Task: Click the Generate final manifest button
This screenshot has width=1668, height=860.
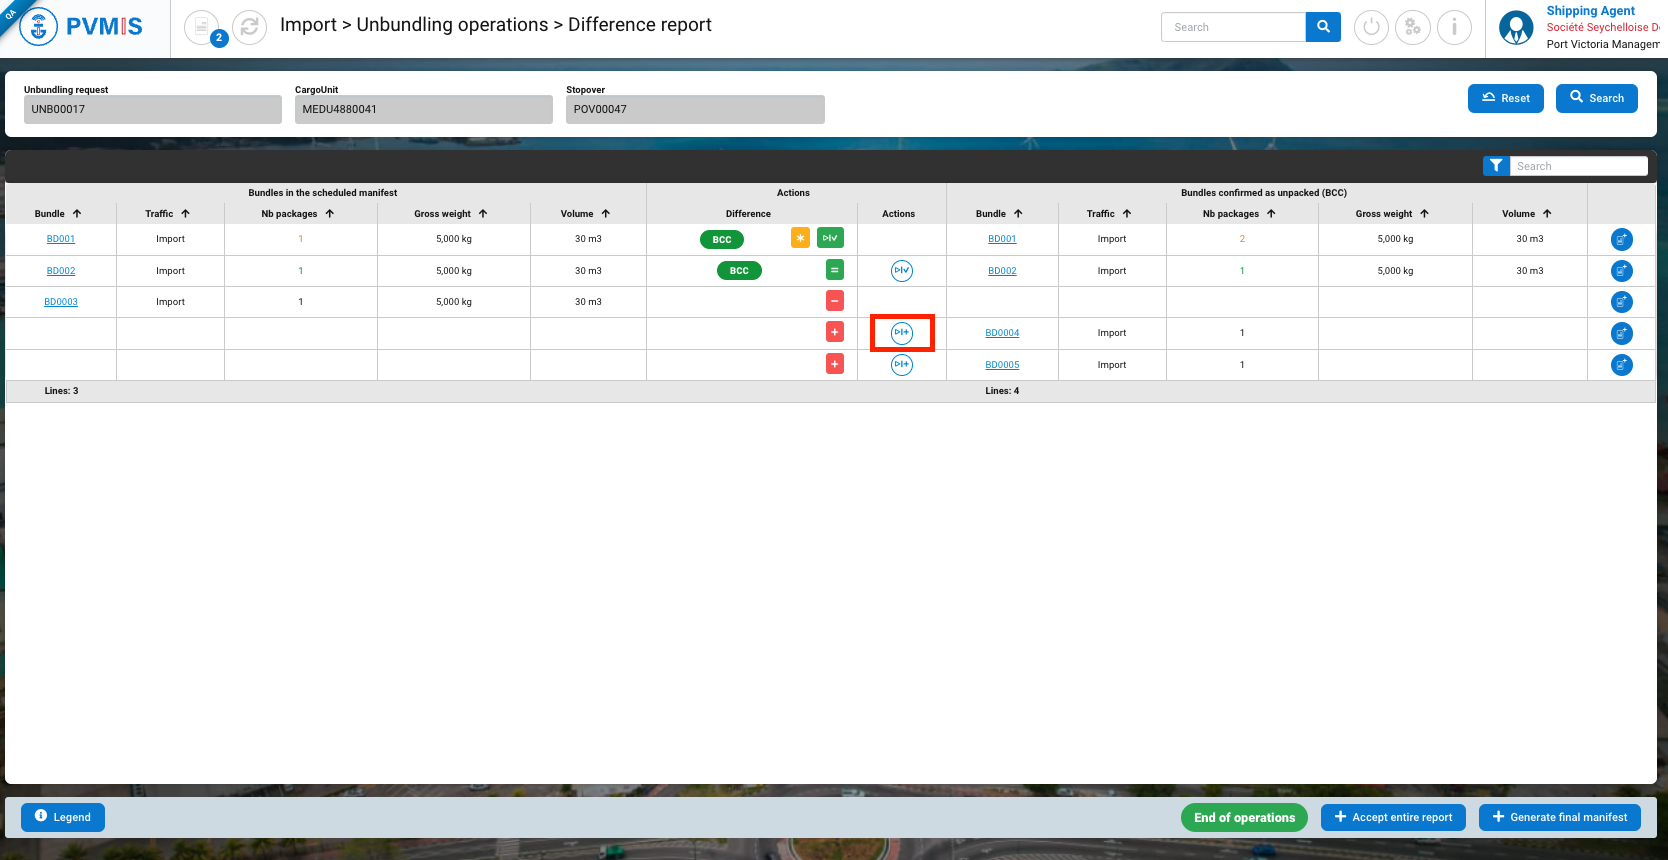Action: 1559,817
